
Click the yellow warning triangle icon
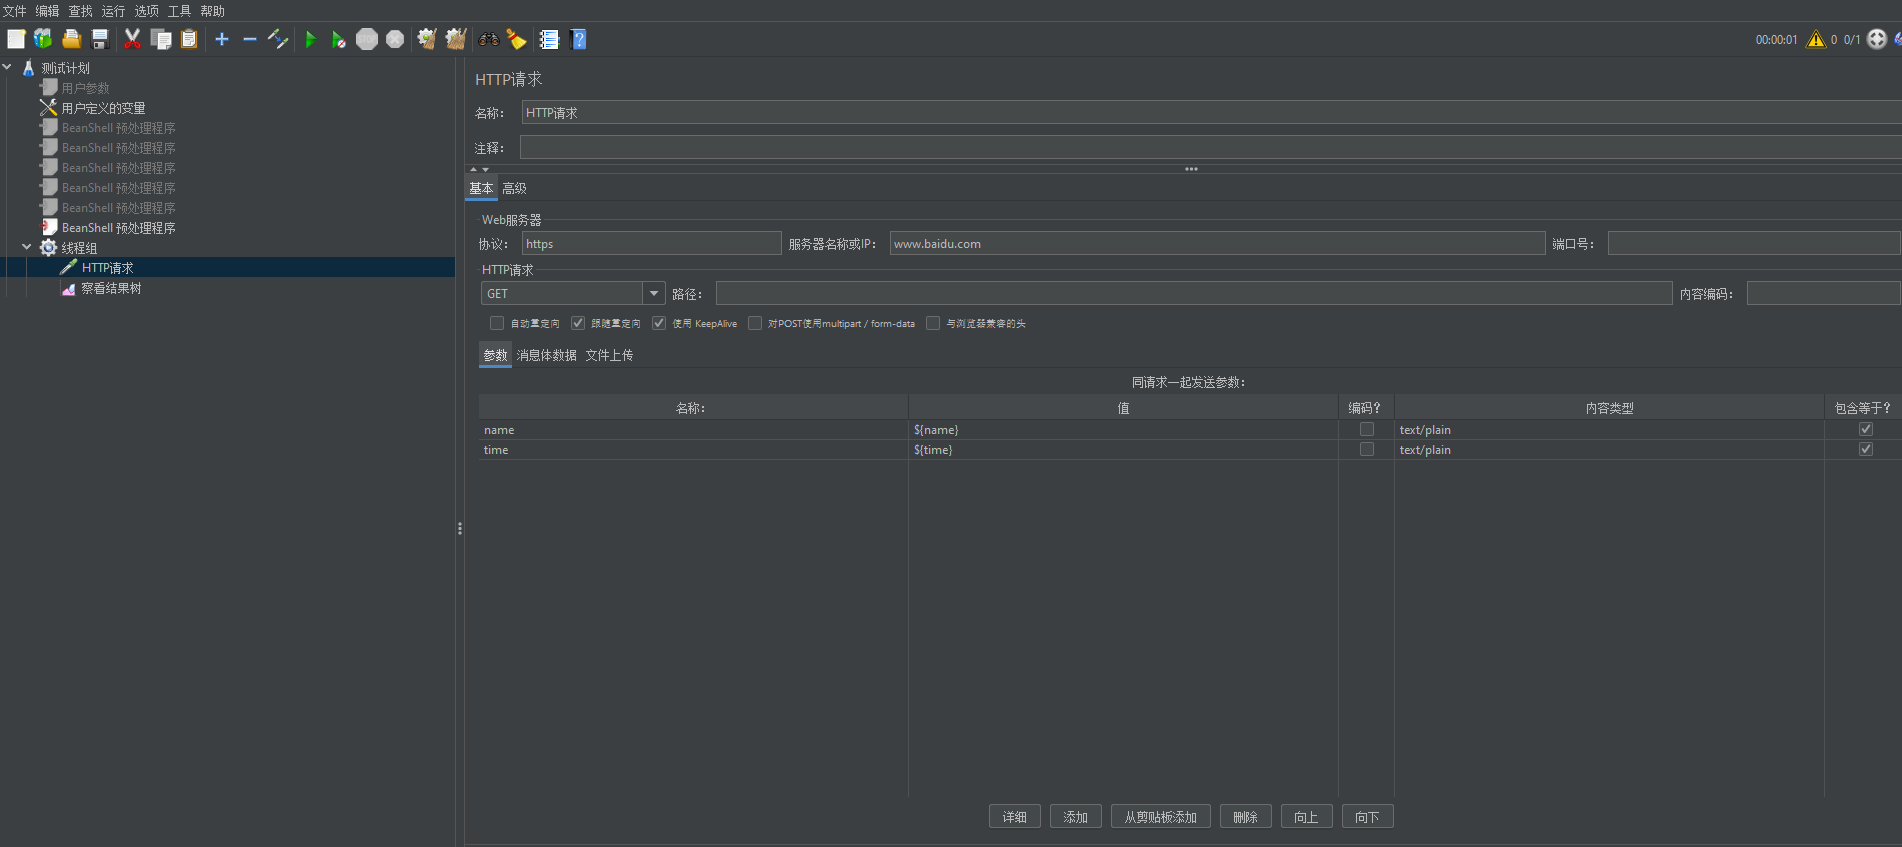[x=1816, y=39]
